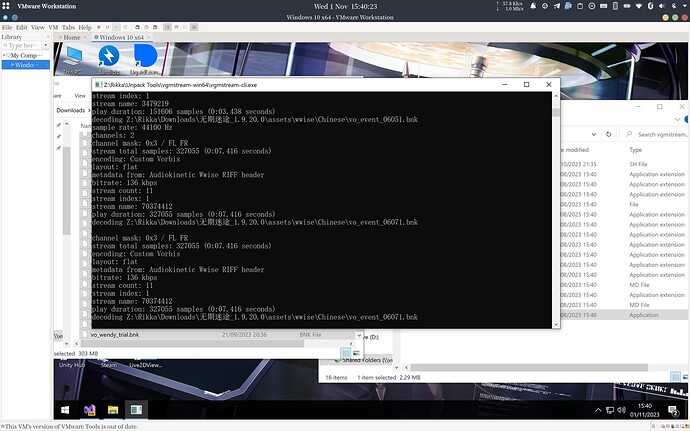Screen dimensions: 690x431
Task: Switch to the Home tab
Action: 72,37
